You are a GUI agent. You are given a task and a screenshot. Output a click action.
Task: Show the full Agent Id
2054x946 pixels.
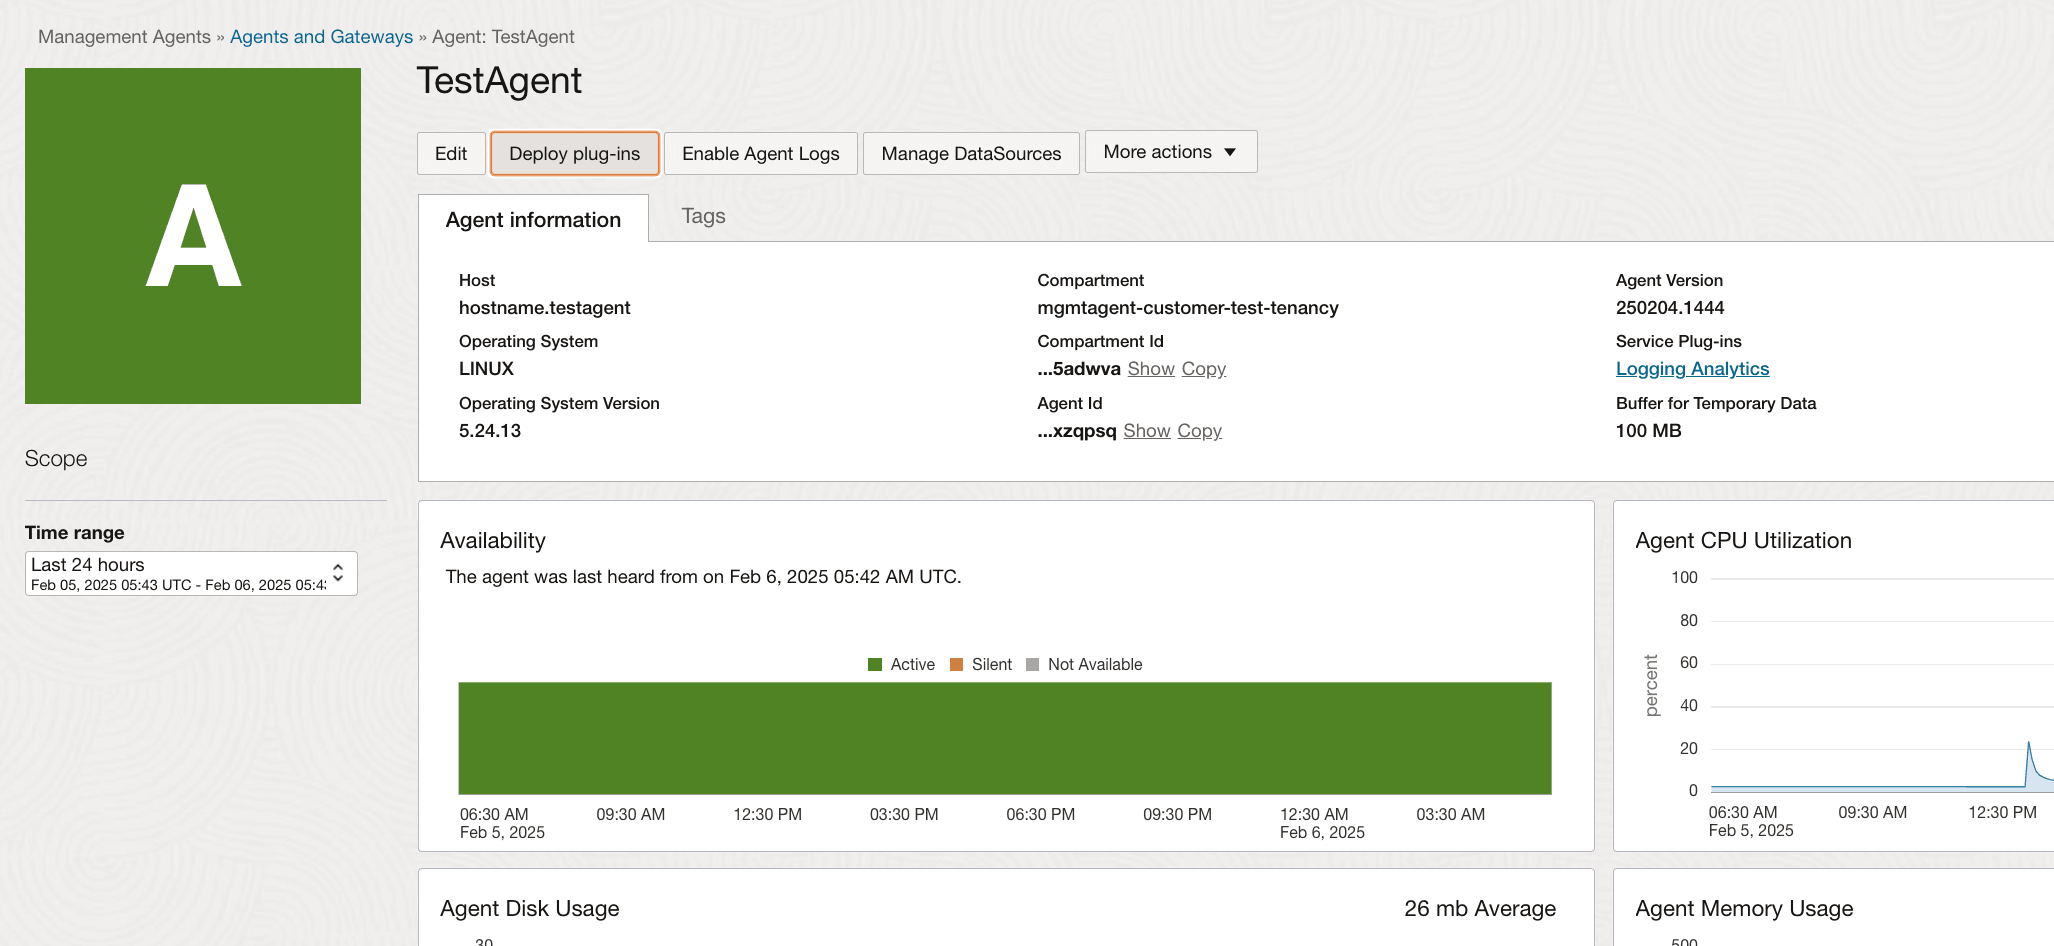point(1146,430)
